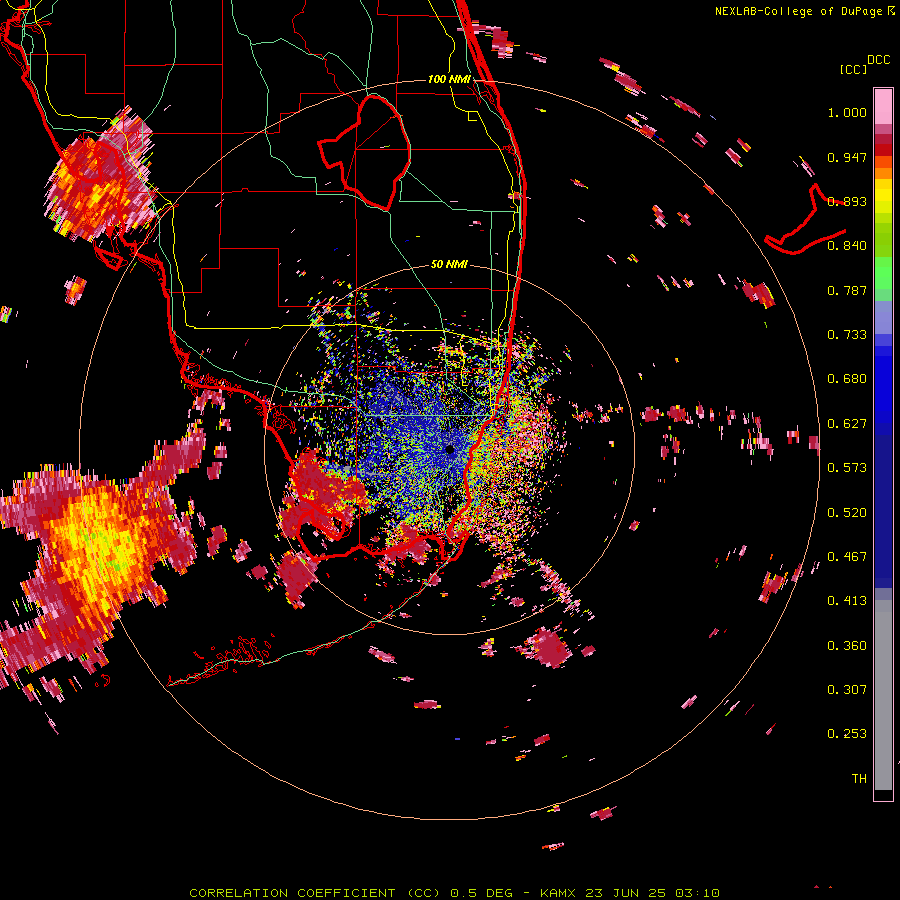Screen dimensions: 900x900
Task: Select the 0.840 scale value
Action: (847, 246)
